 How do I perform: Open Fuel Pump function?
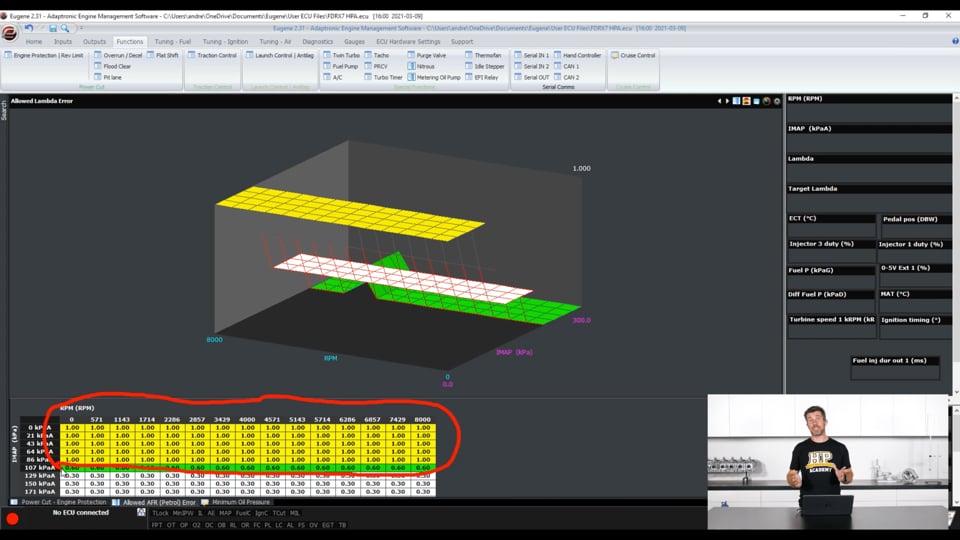340,66
